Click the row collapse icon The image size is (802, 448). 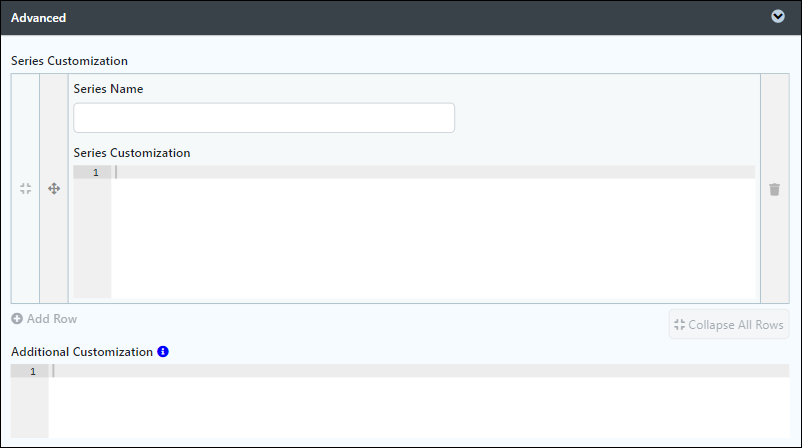click(x=26, y=189)
